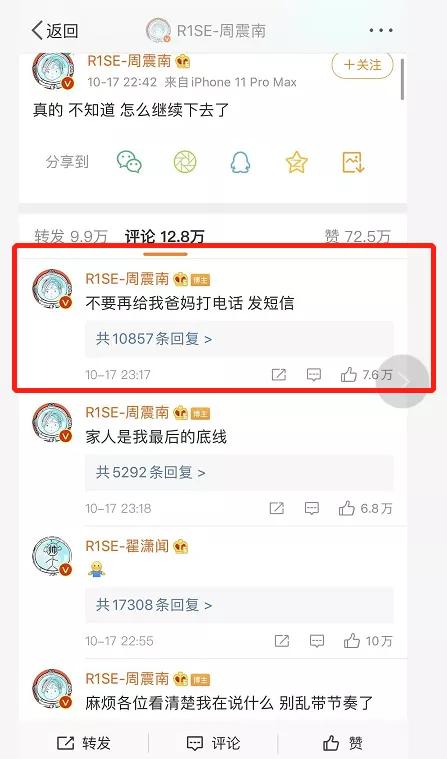This screenshot has width=447, height=759.
Task: Share post to WeChat icon
Action: pos(129,162)
